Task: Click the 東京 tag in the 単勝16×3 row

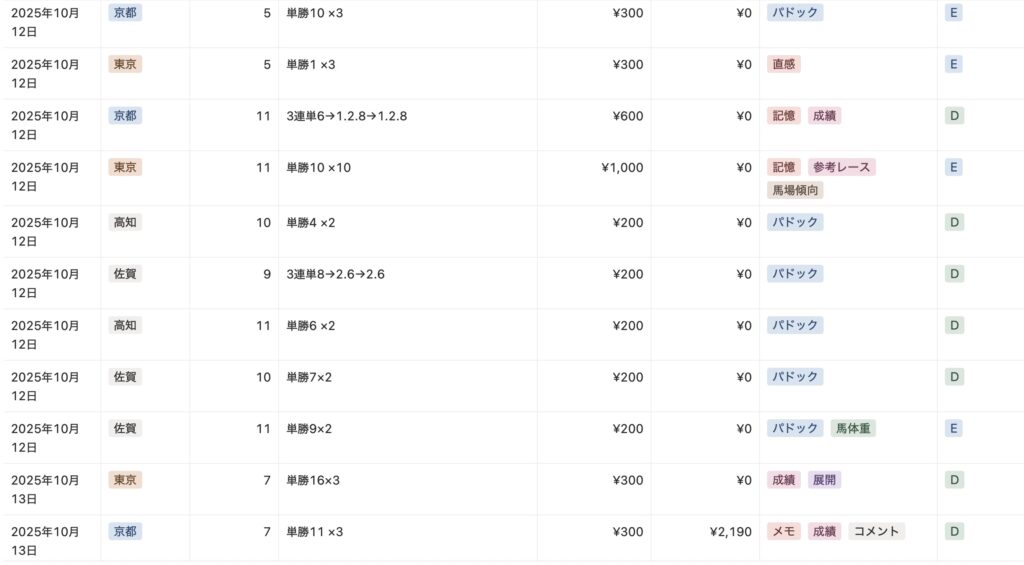Action: pos(125,480)
